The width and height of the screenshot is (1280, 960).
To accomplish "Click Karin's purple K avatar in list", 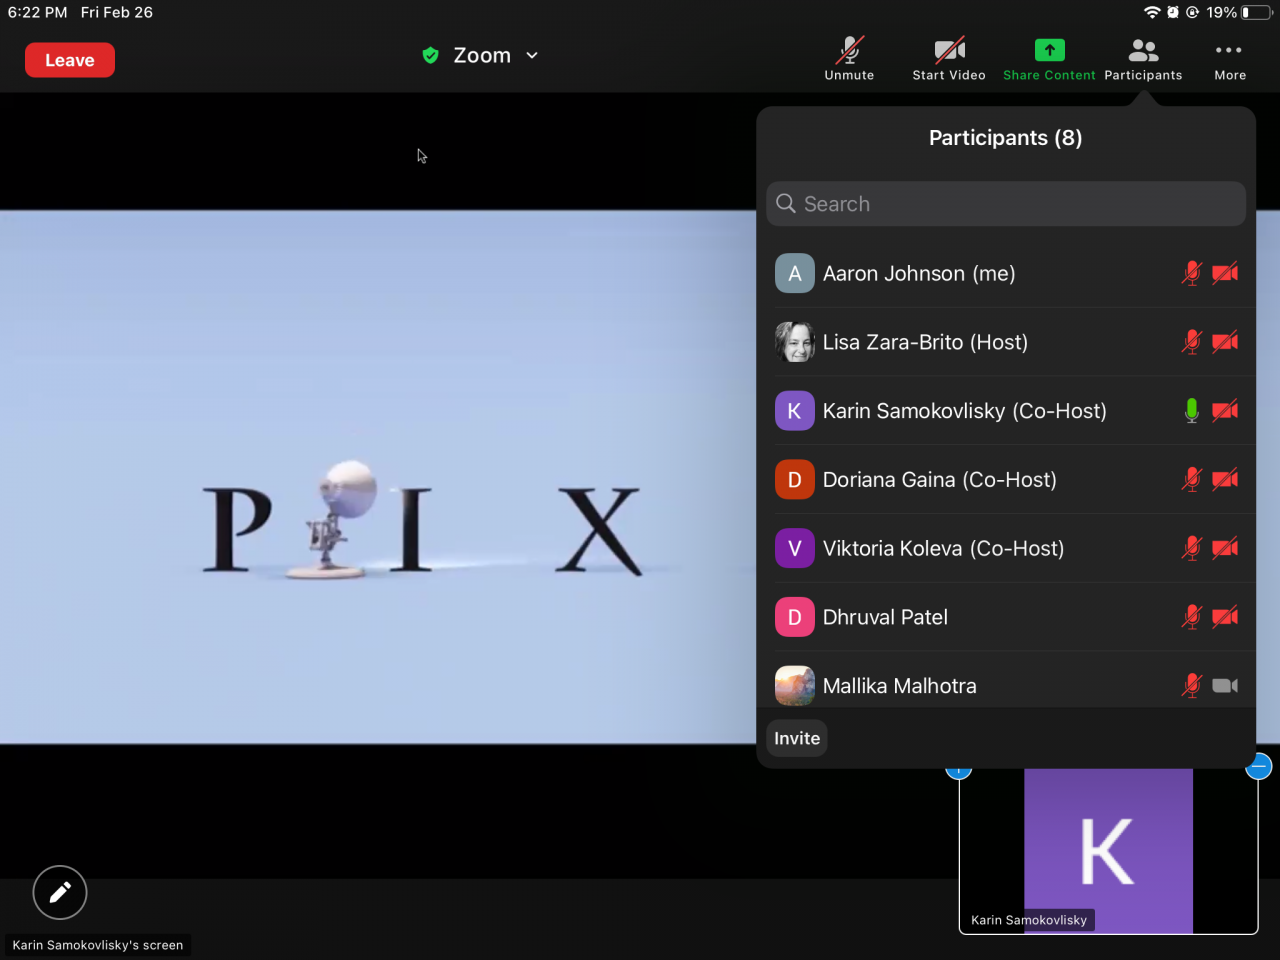I will [x=795, y=411].
